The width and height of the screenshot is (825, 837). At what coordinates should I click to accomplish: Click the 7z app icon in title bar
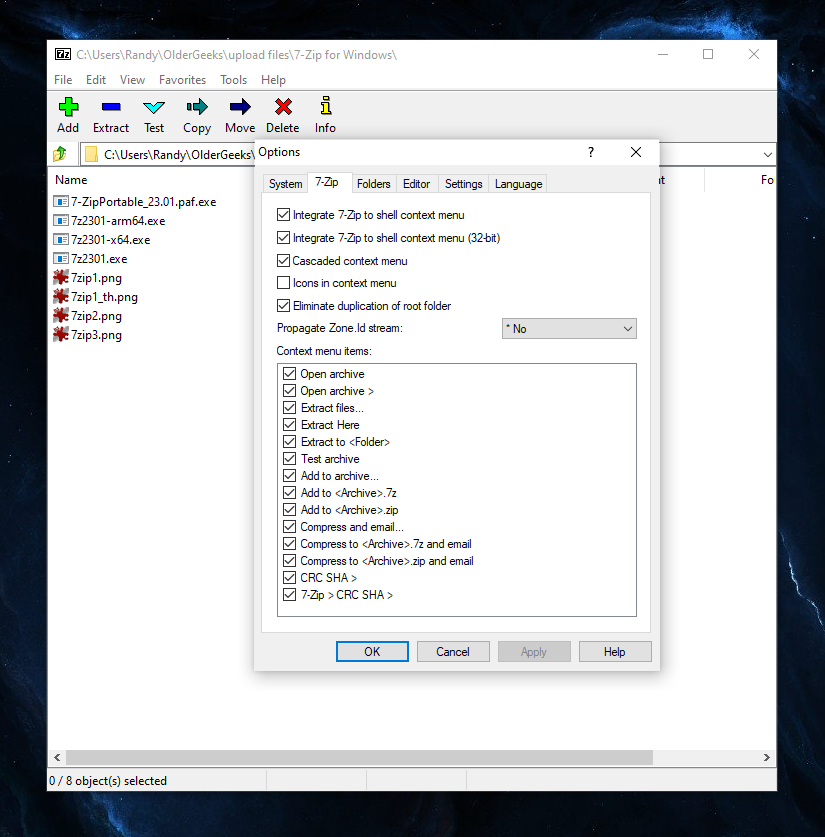[x=63, y=54]
